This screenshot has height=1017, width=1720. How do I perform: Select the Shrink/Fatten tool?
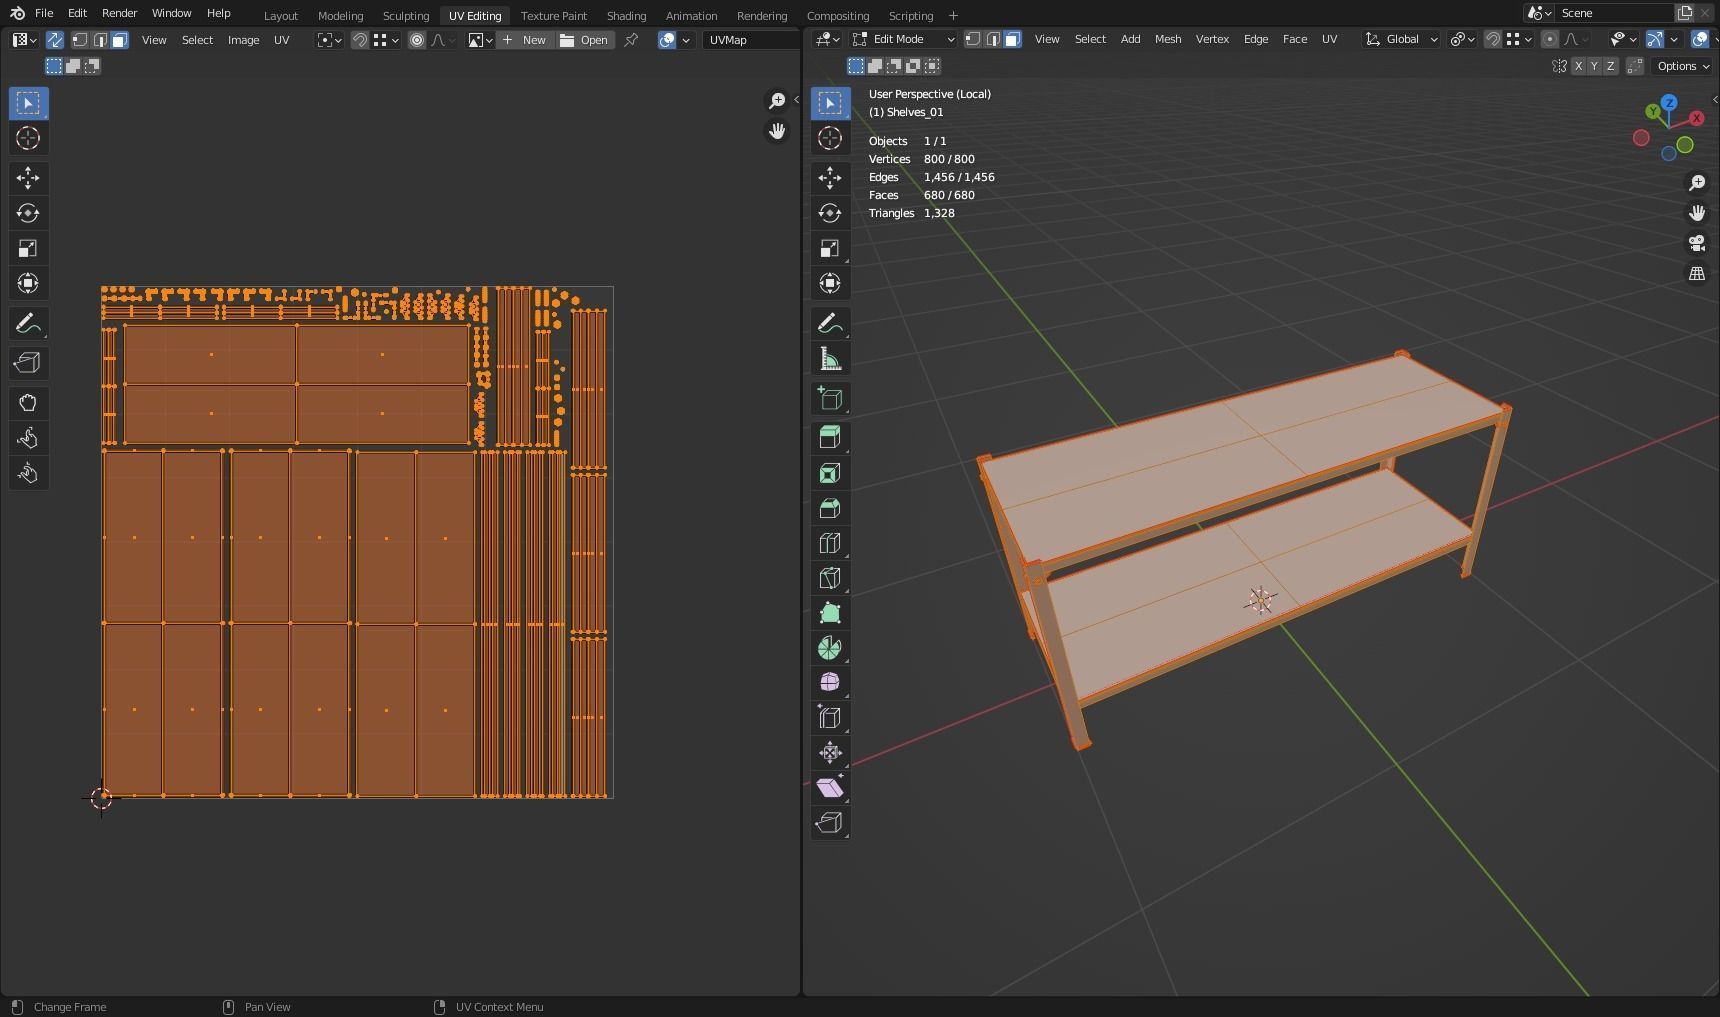click(830, 752)
